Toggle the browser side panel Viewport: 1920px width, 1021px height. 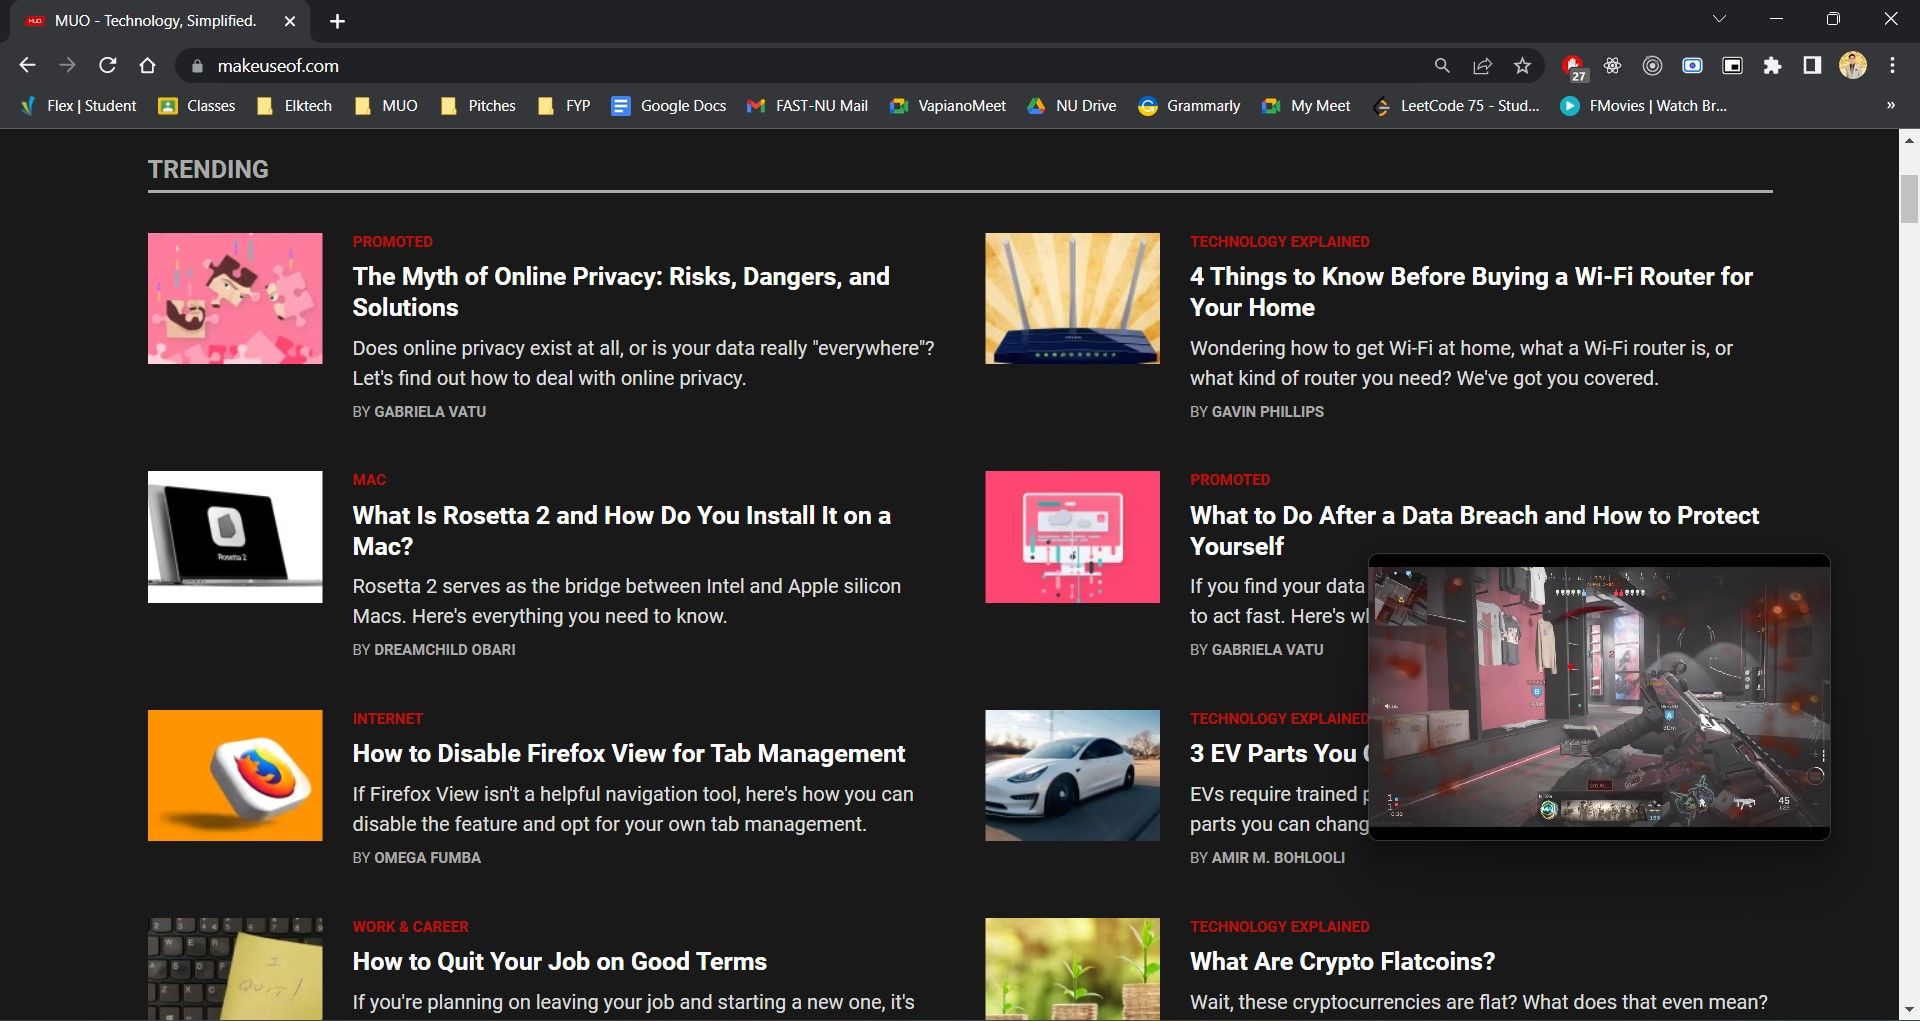(1812, 65)
